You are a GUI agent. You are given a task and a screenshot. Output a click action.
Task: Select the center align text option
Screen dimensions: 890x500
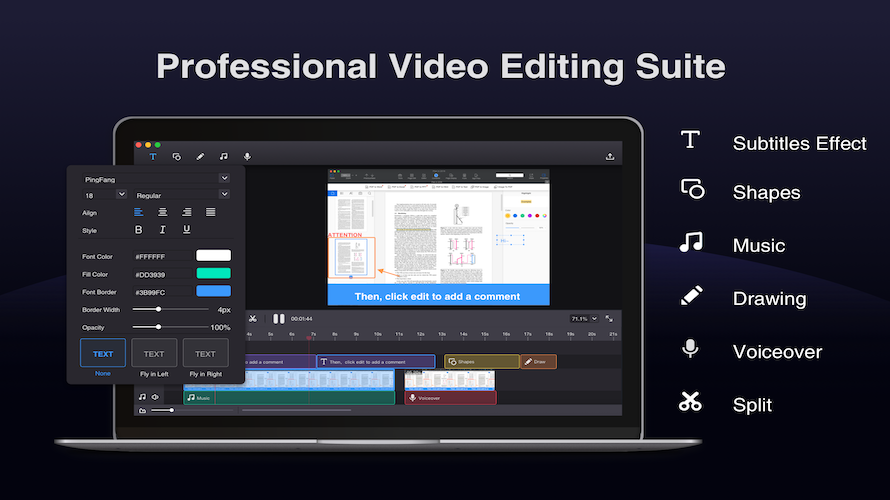(x=162, y=212)
